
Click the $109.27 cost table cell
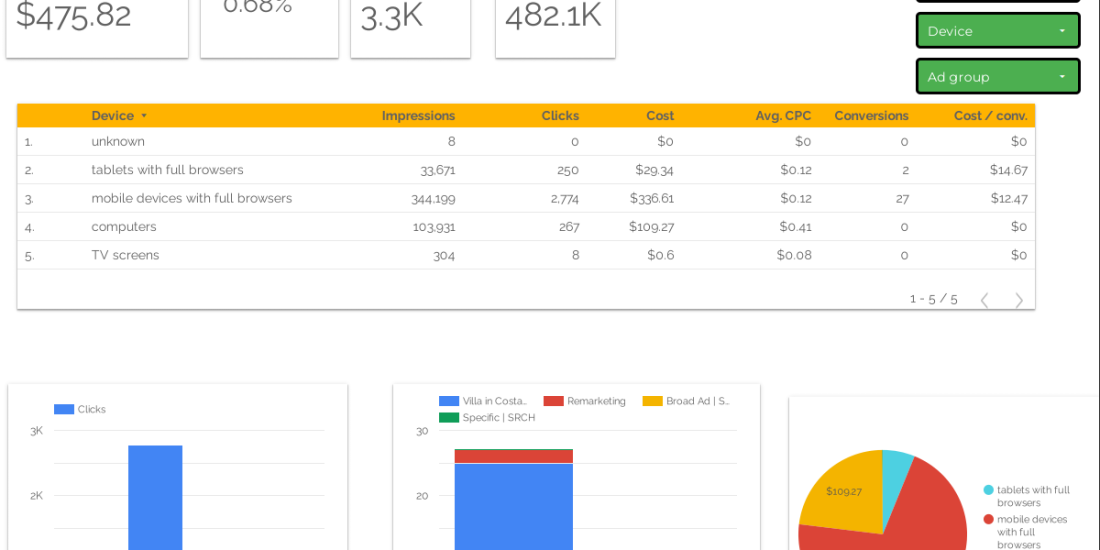652,227
